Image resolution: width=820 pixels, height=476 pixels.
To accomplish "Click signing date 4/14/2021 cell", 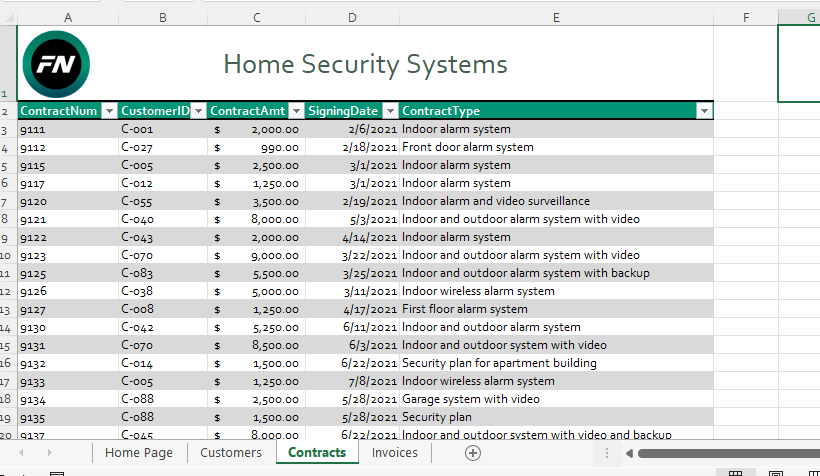I will pos(352,237).
